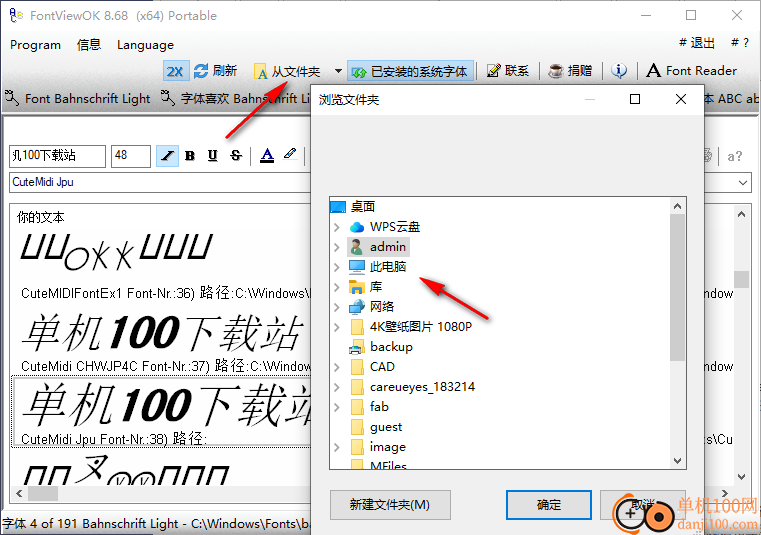Click font preview vertical scrollbar down arrow
The width and height of the screenshot is (761, 535).
click(742, 477)
